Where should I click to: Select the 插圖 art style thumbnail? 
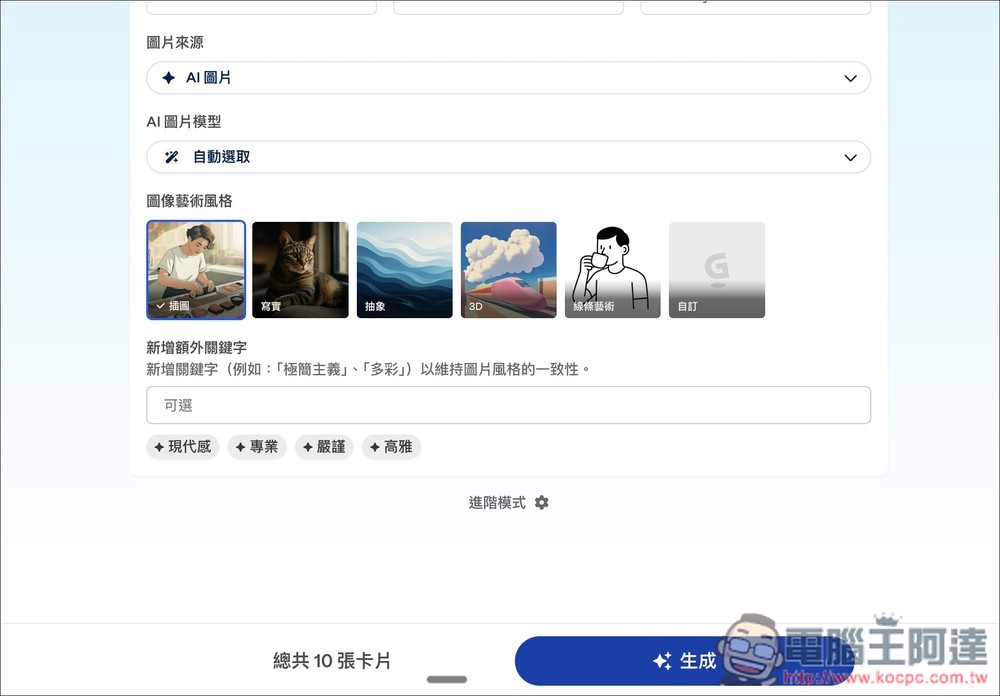pyautogui.click(x=195, y=268)
